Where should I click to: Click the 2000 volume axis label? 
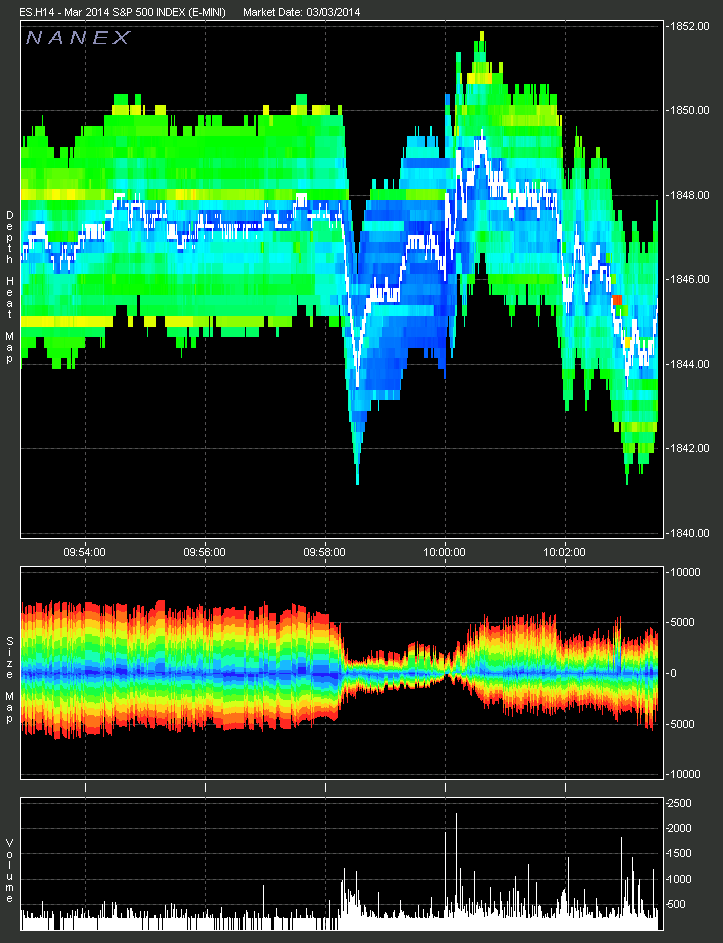(x=680, y=828)
